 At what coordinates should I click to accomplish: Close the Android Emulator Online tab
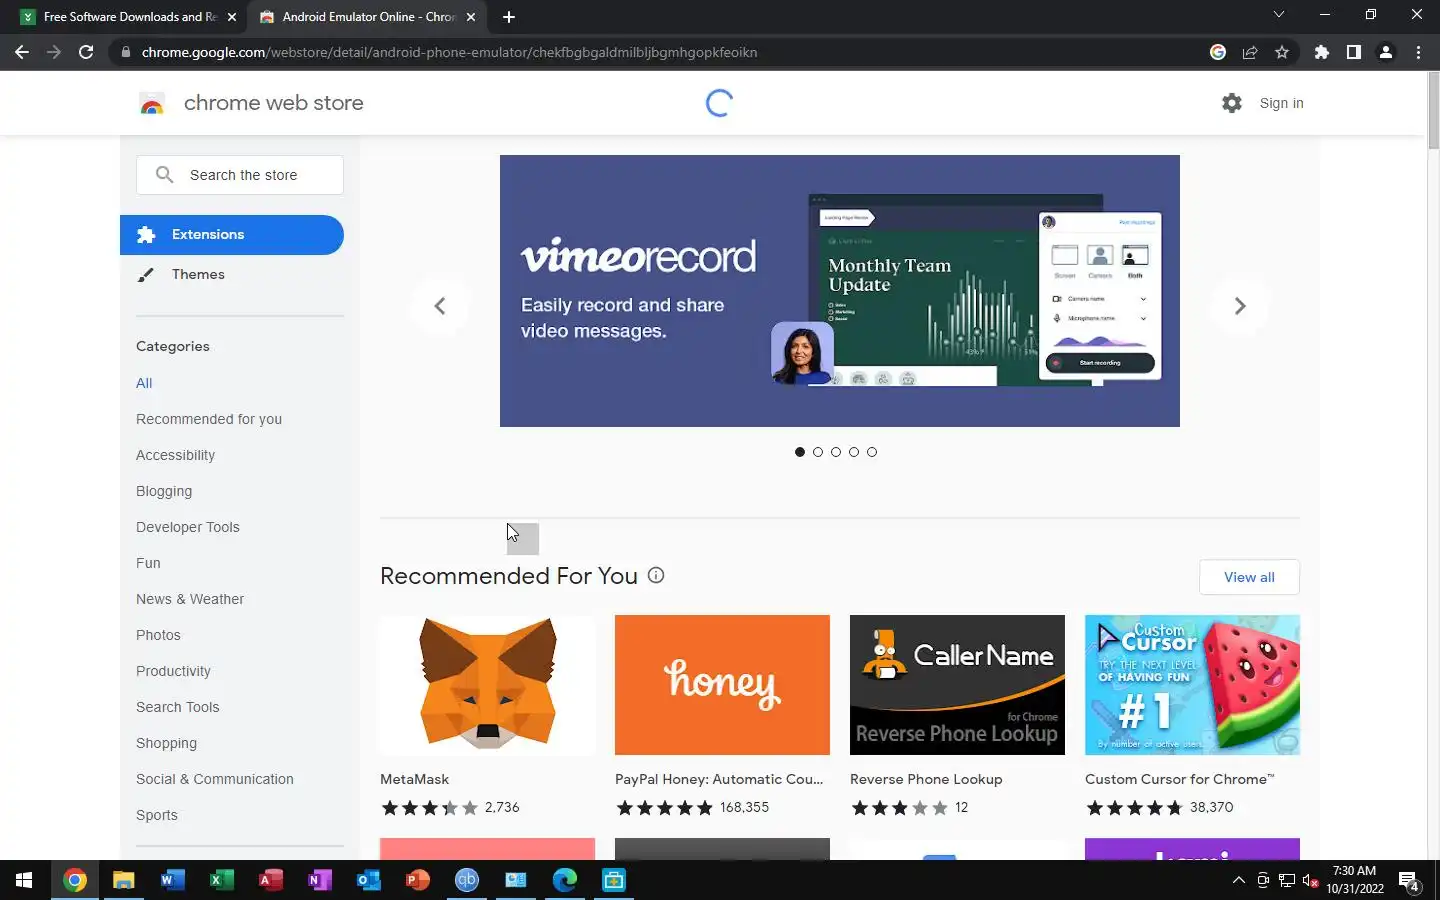click(x=471, y=17)
